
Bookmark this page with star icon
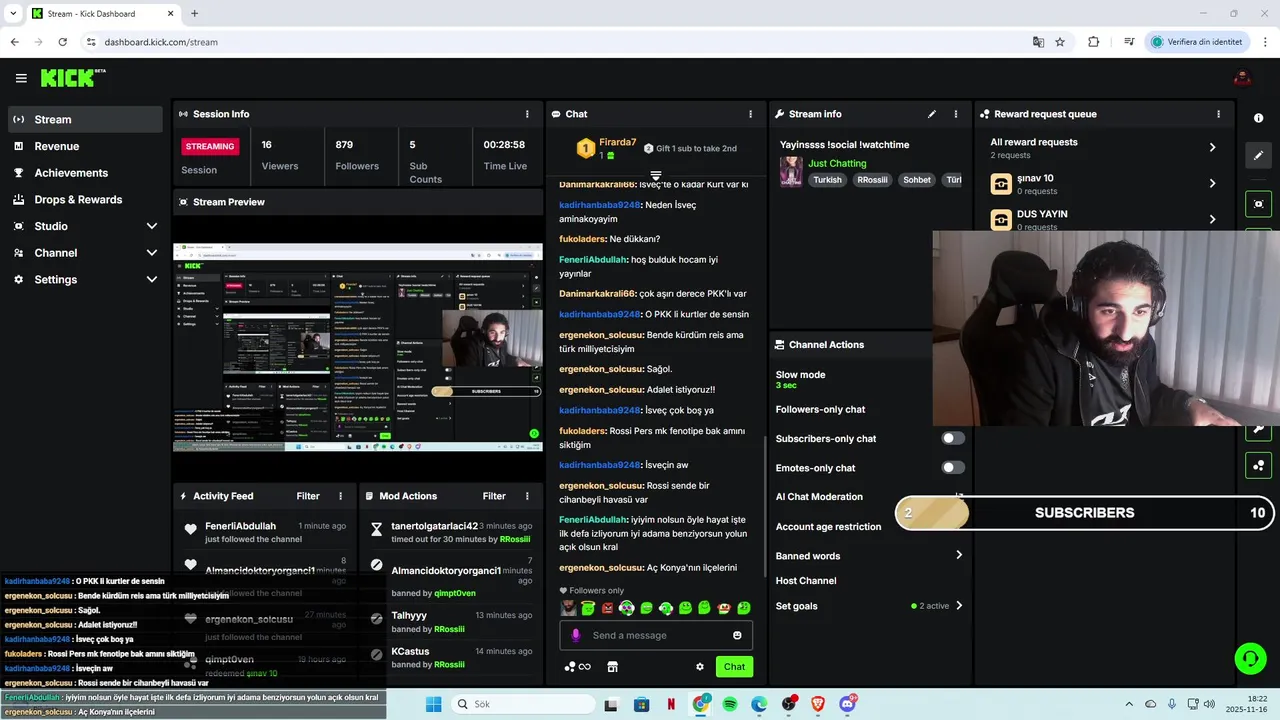tap(1060, 42)
